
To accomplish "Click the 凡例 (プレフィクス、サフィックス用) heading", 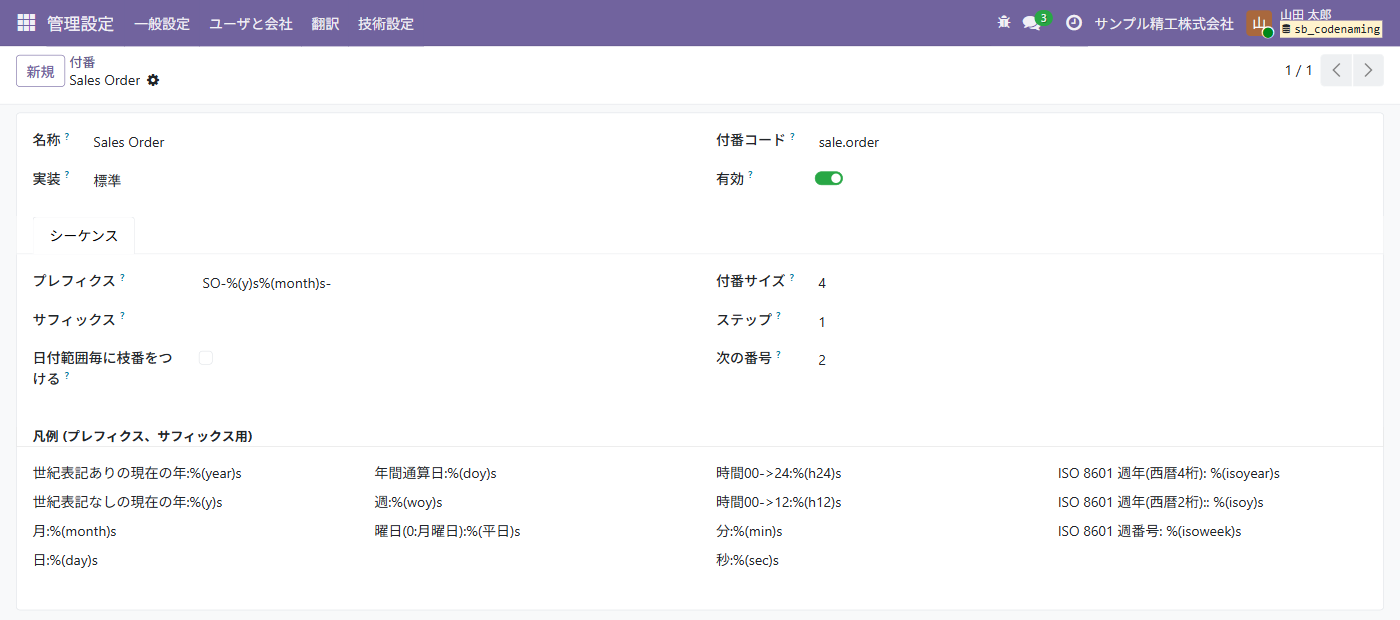I will [142, 436].
